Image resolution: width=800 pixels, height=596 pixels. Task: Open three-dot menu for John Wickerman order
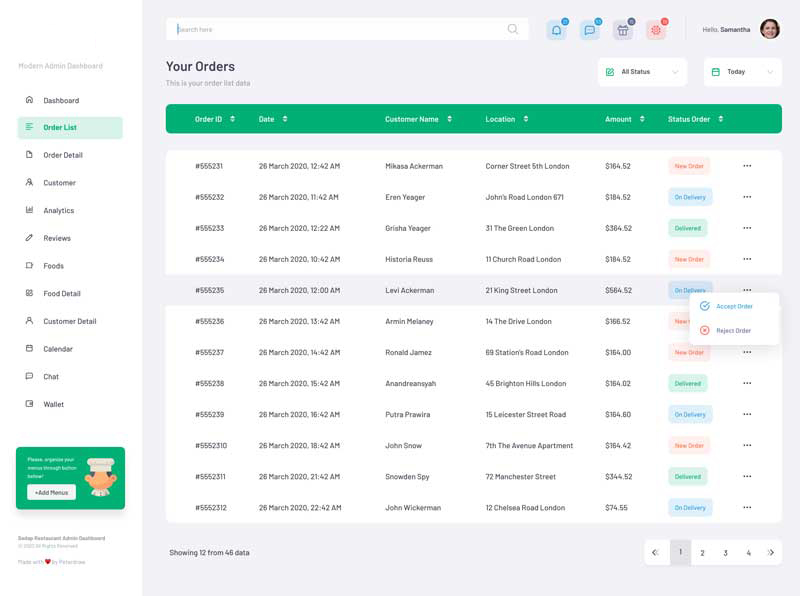coord(747,508)
